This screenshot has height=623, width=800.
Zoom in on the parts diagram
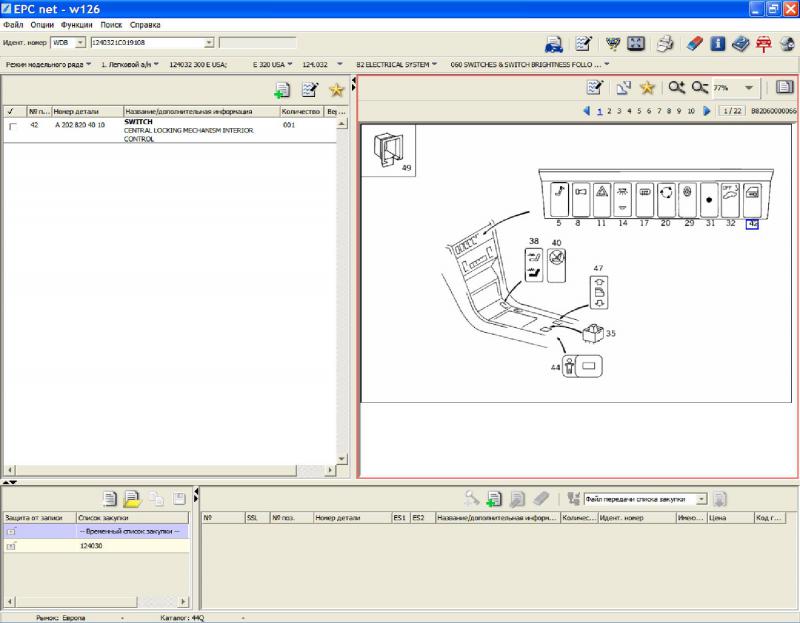click(677, 88)
